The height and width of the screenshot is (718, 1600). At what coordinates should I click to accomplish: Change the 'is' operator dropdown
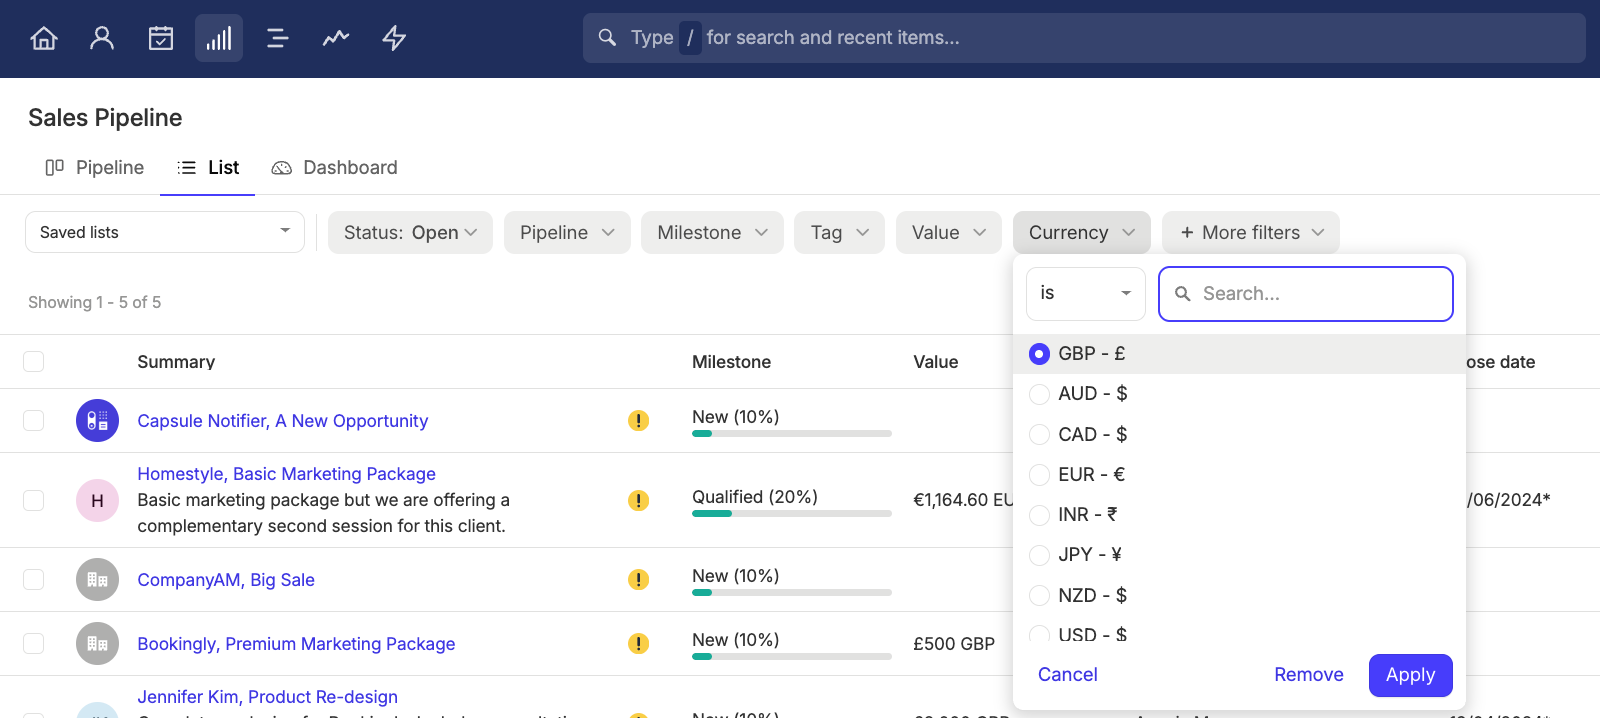click(1086, 294)
